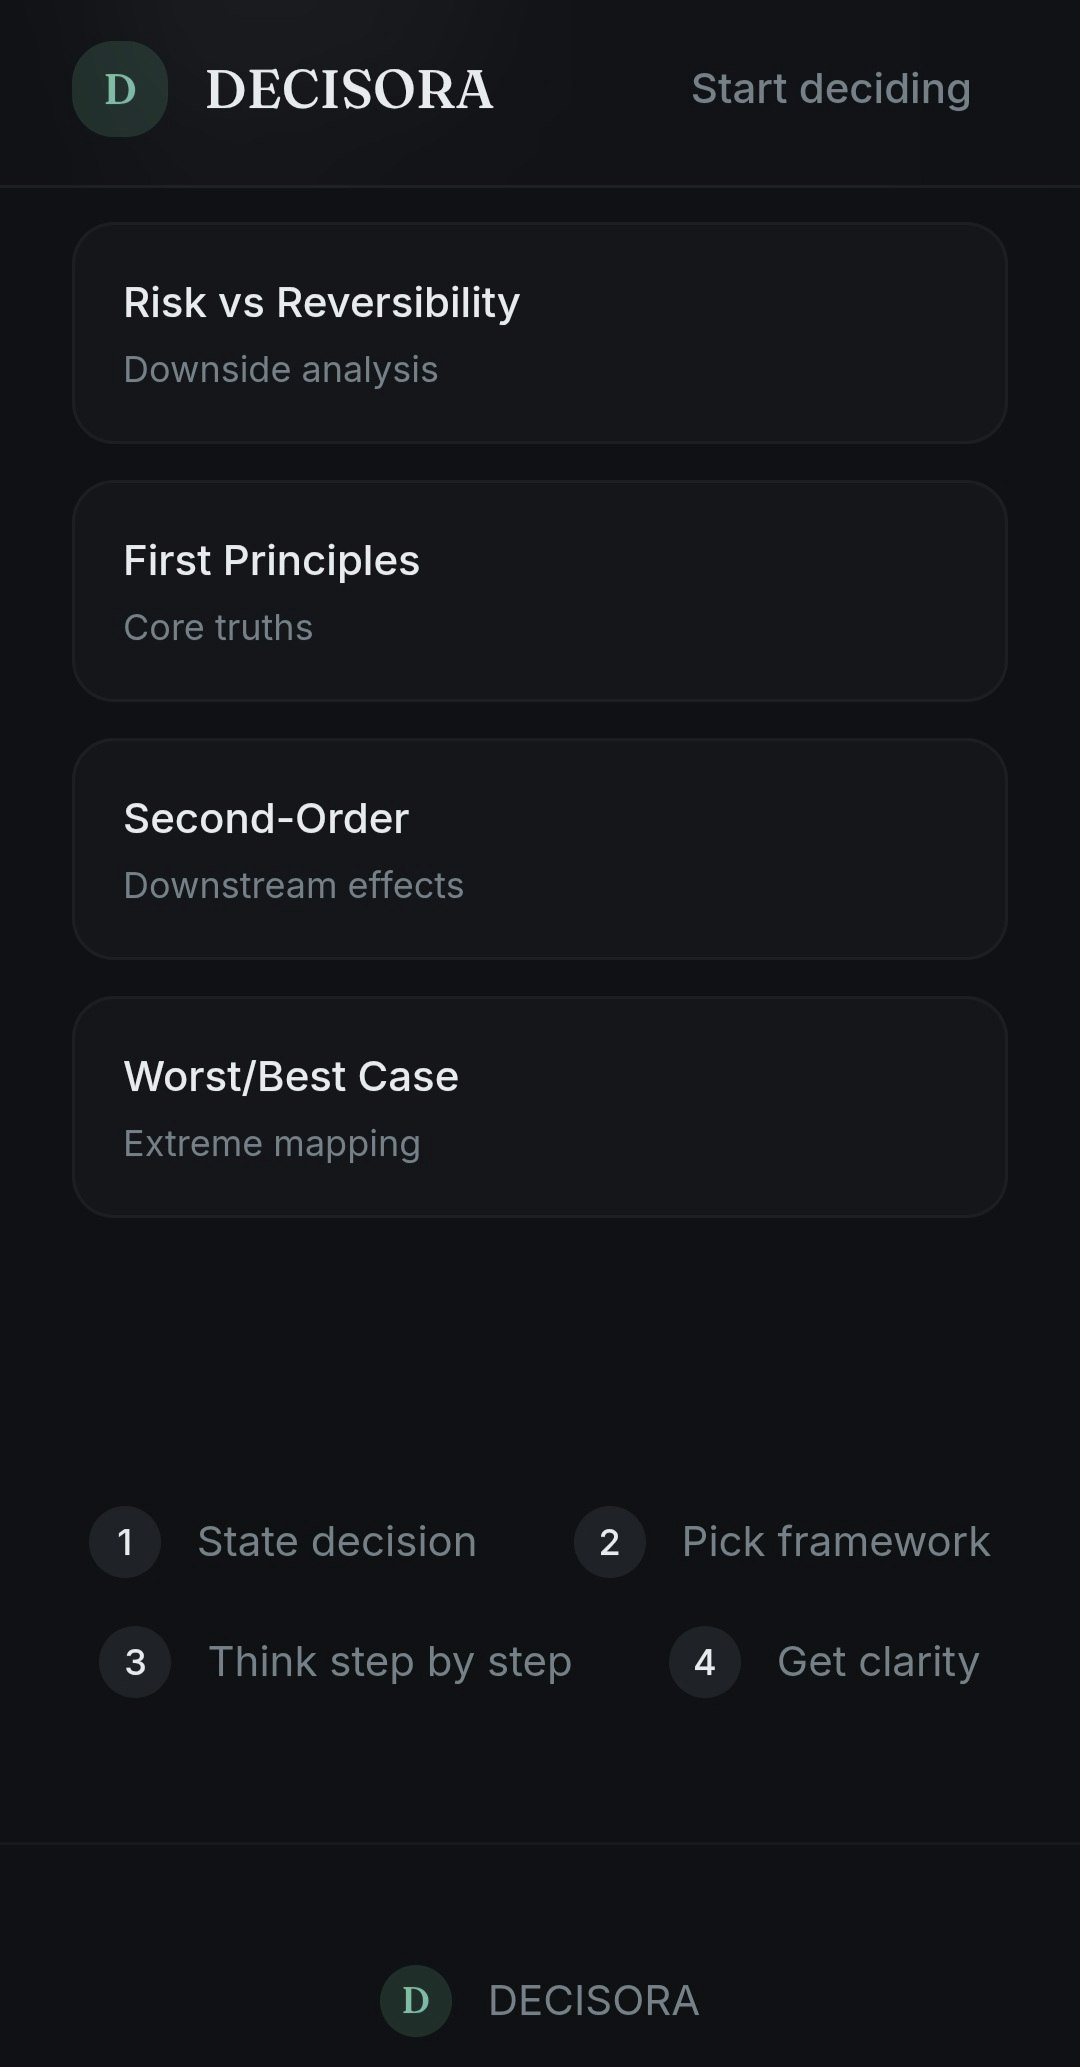Click the Core truths subtitle text
Viewport: 1080px width, 2067px height.
click(218, 627)
